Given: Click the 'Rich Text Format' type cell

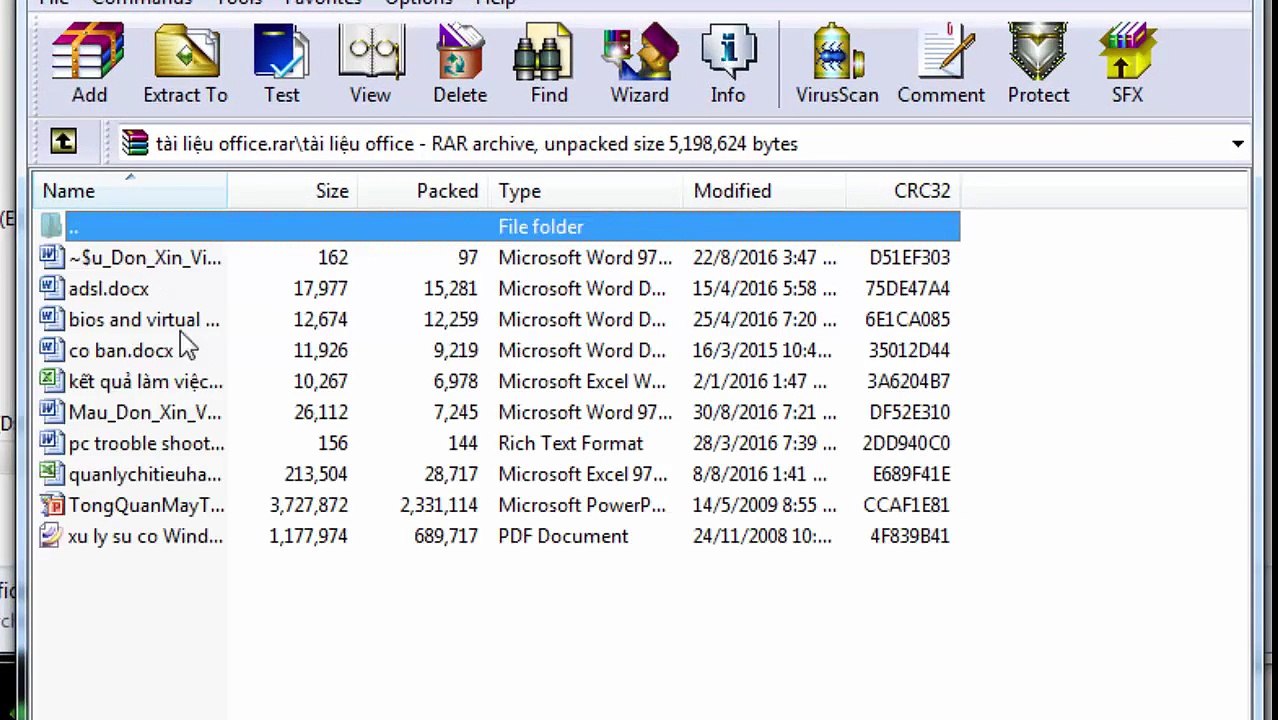Looking at the screenshot, I should click(x=570, y=444).
